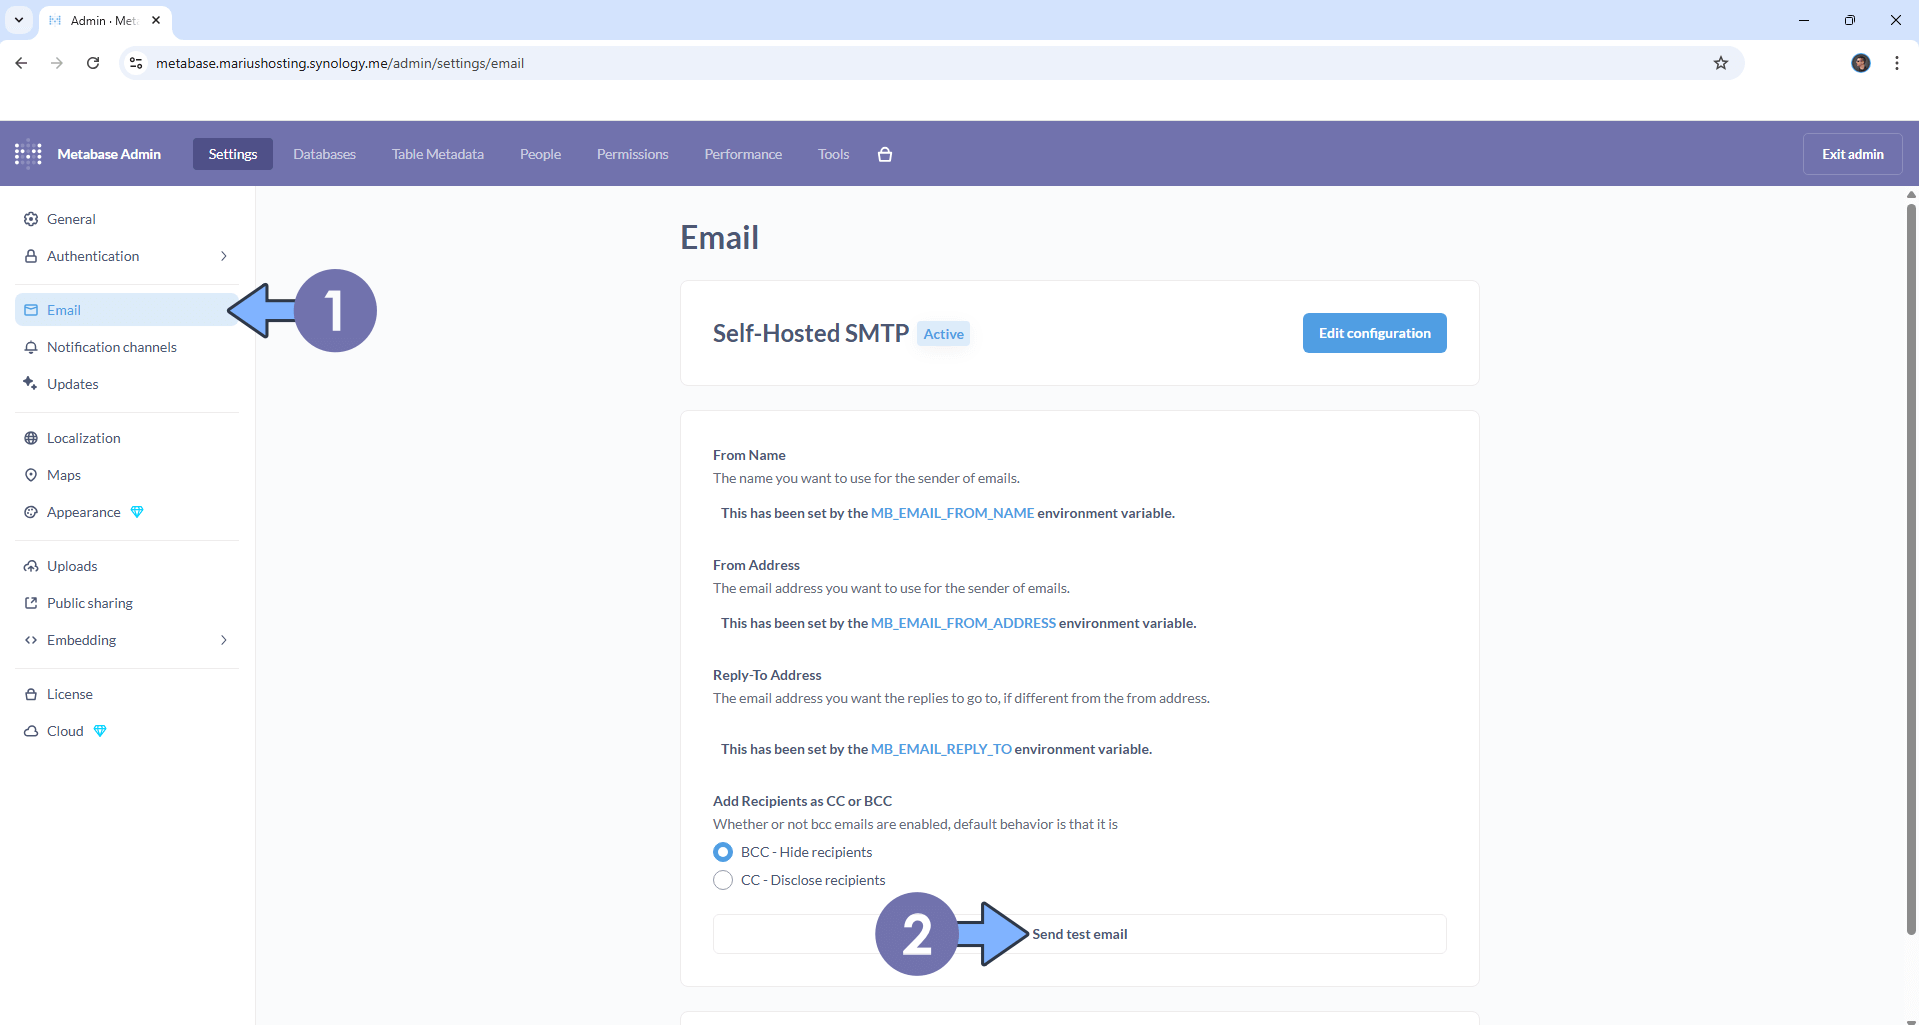Bookmark this page with star icon

[1720, 63]
